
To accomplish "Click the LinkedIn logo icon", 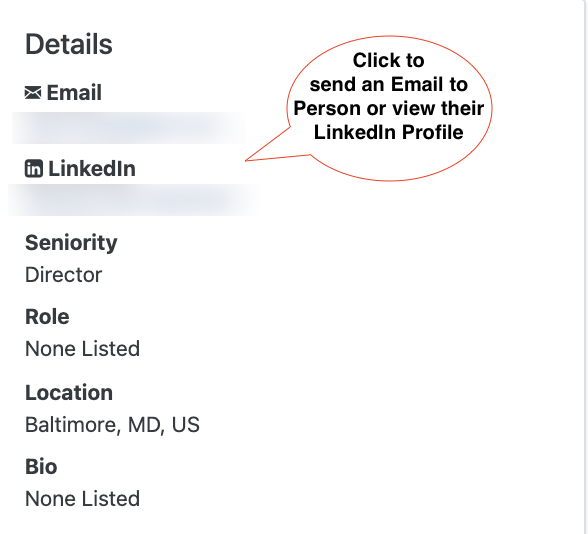I will point(34,168).
